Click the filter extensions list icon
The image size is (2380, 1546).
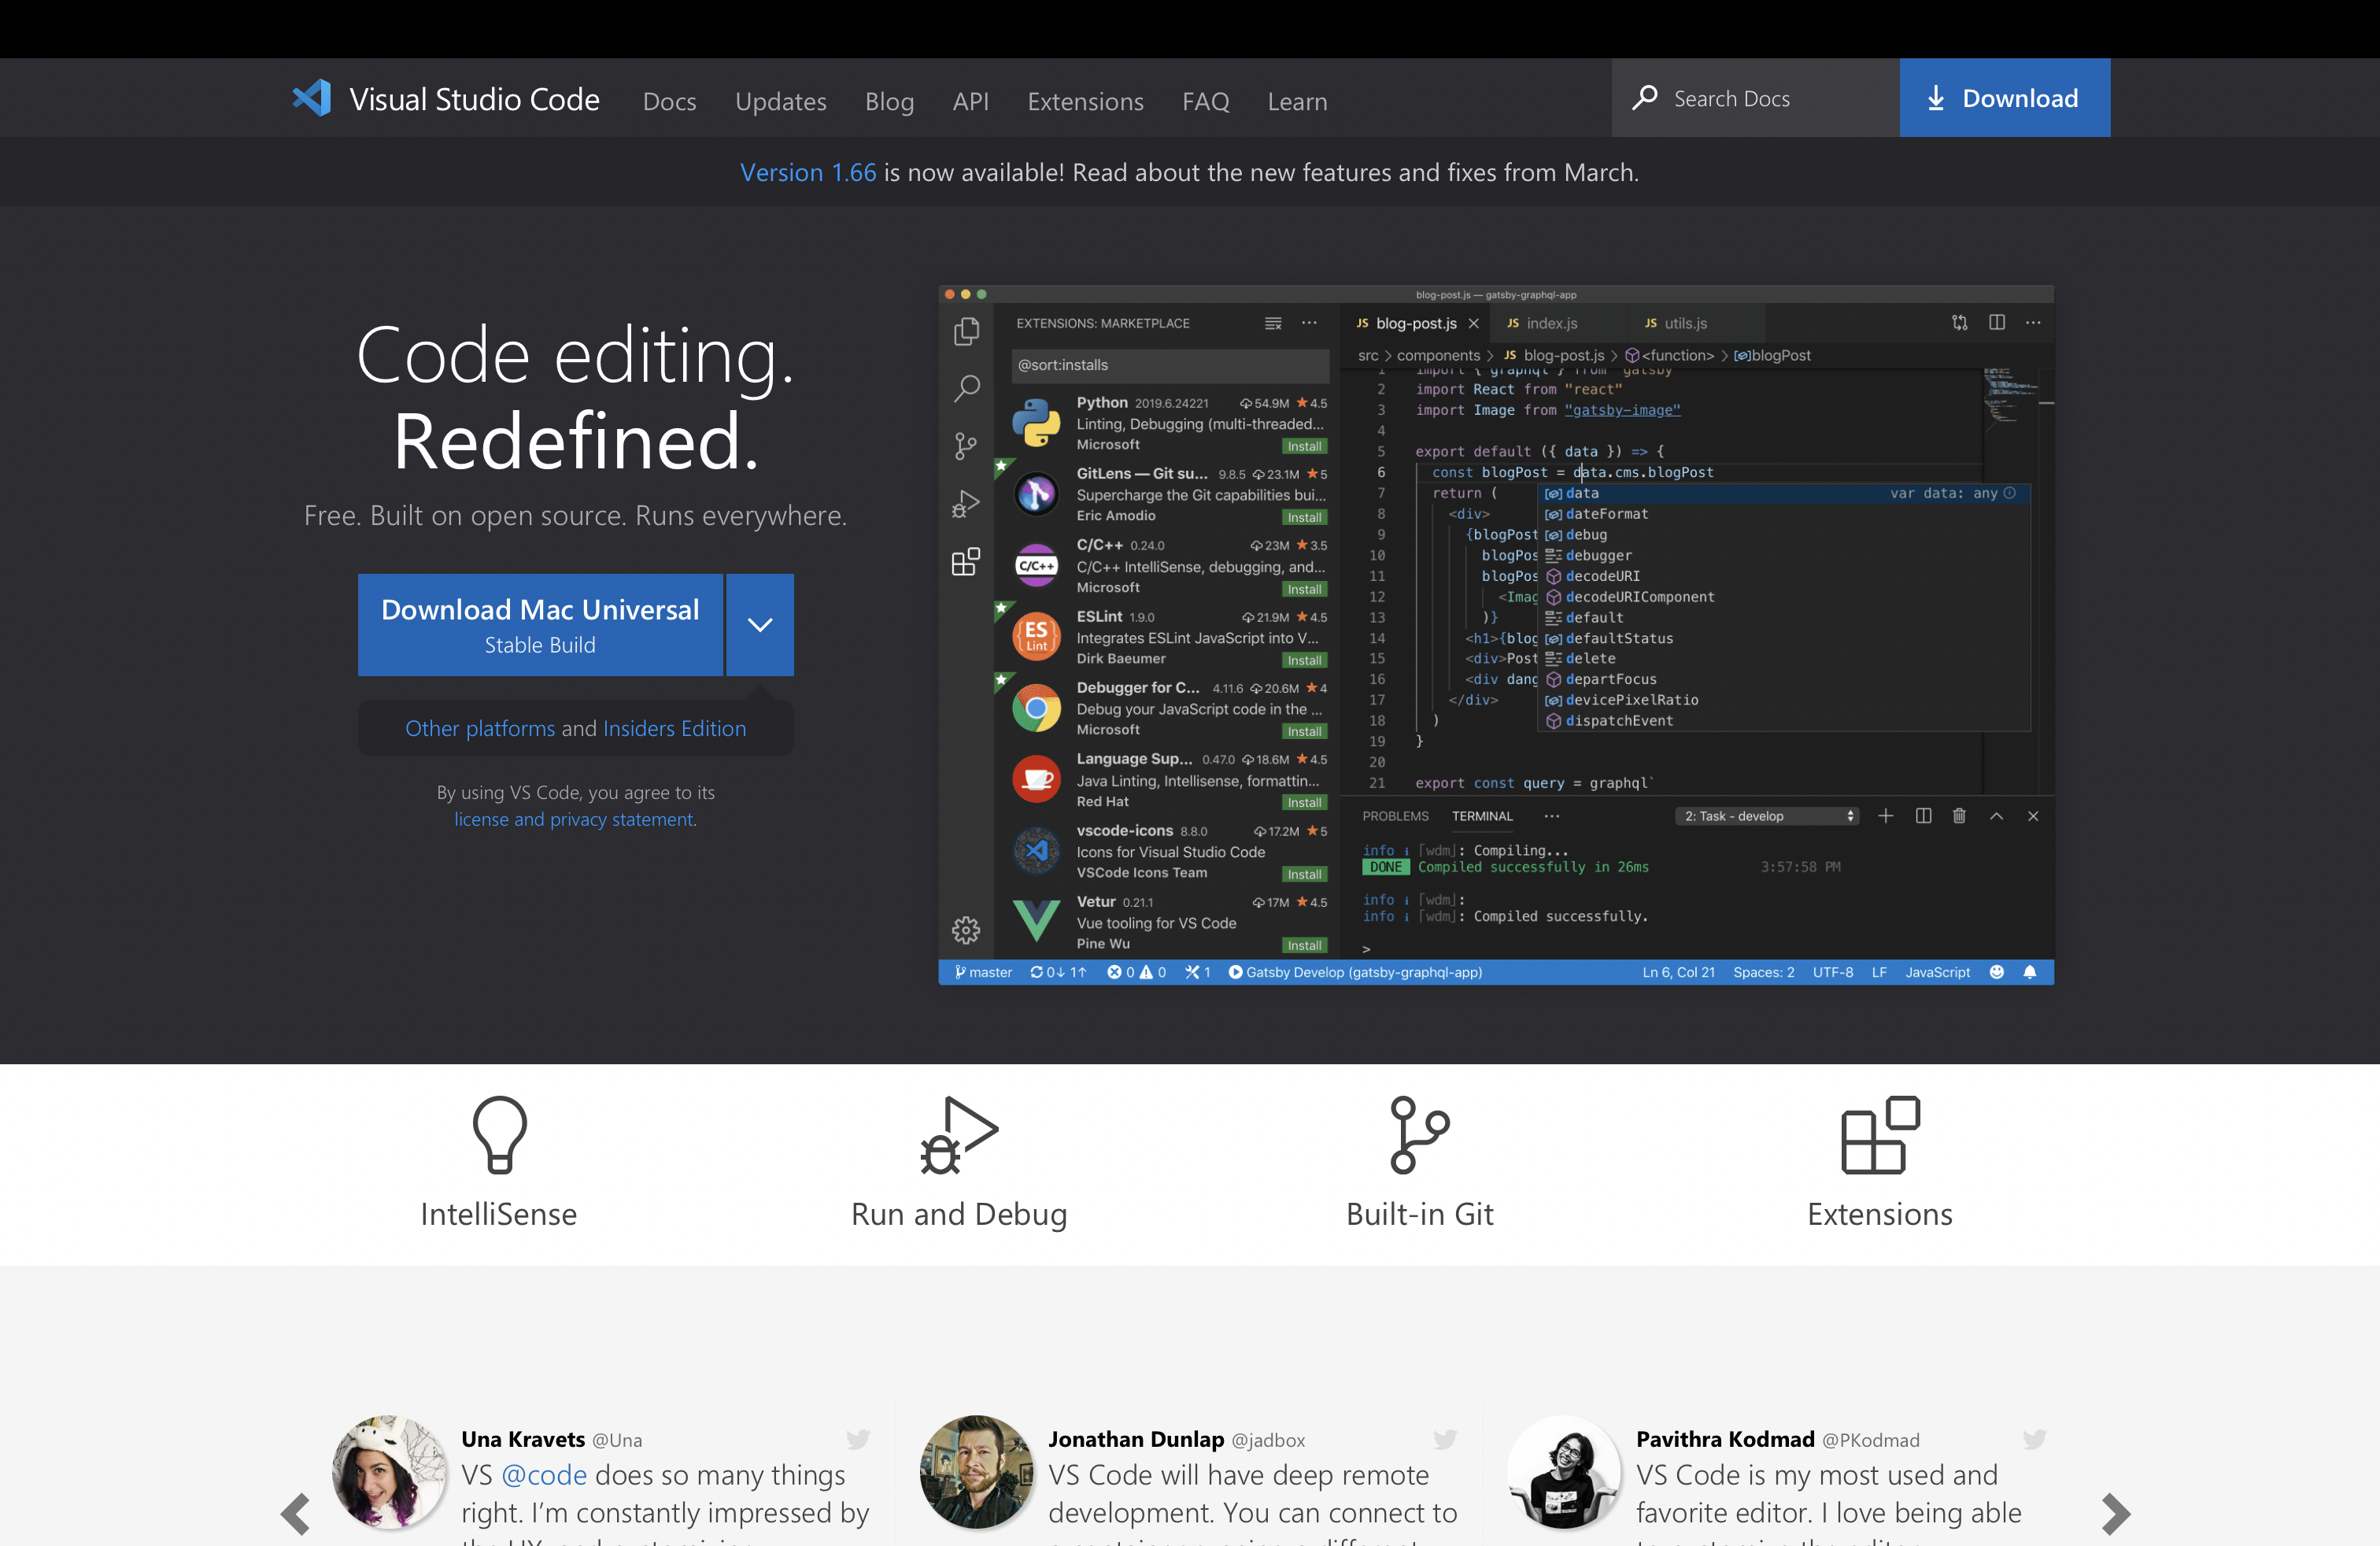[1273, 323]
